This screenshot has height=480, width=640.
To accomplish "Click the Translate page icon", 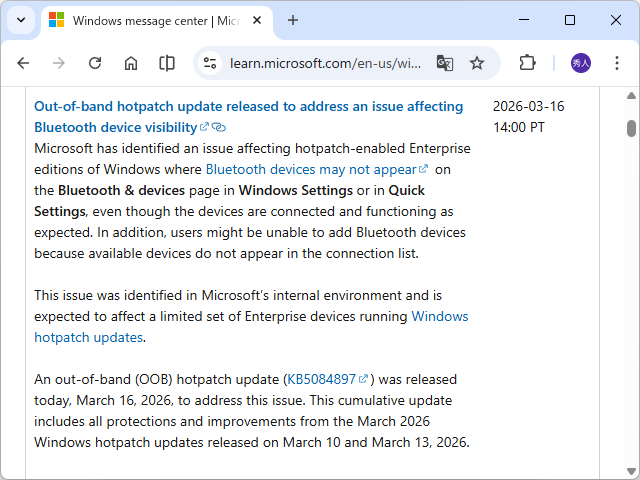I will coord(445,63).
